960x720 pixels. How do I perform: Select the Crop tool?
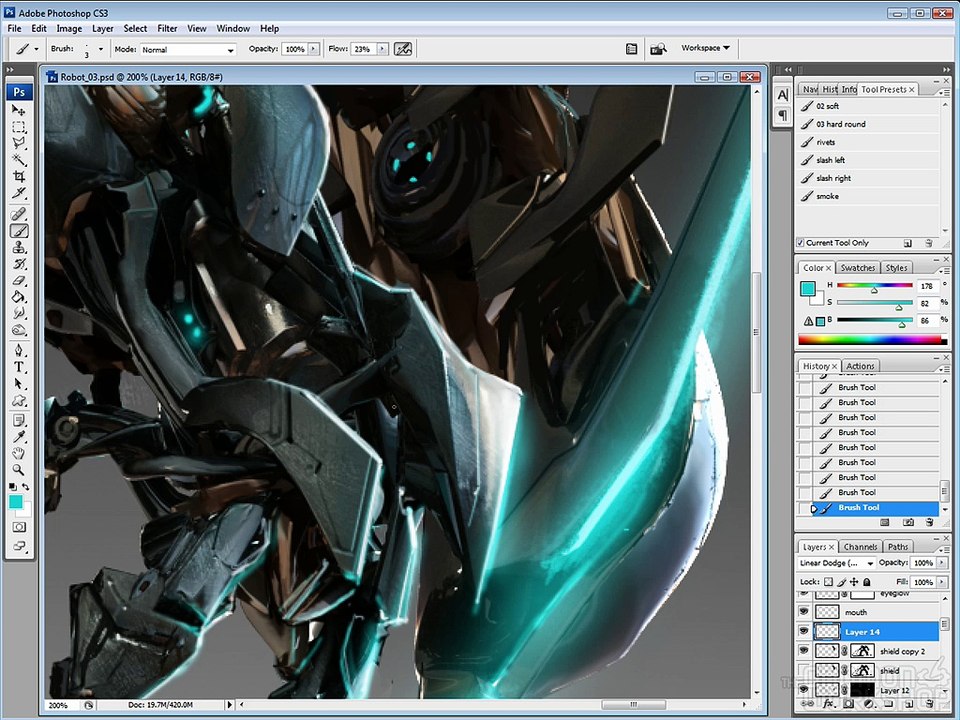pyautogui.click(x=19, y=176)
